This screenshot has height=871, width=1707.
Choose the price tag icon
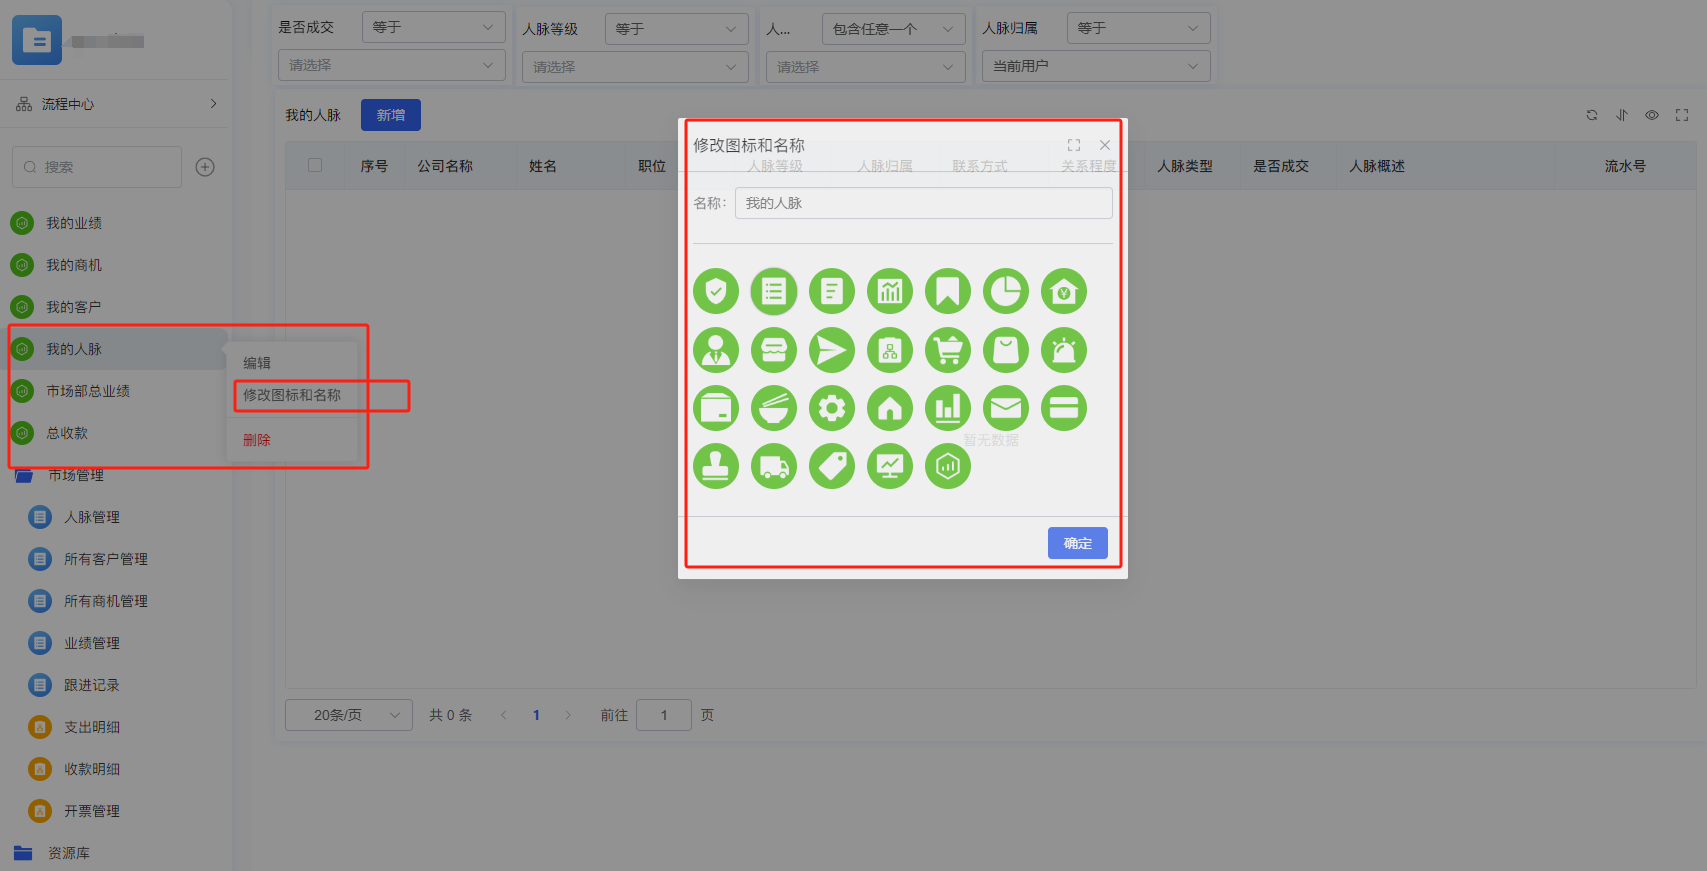tap(831, 466)
